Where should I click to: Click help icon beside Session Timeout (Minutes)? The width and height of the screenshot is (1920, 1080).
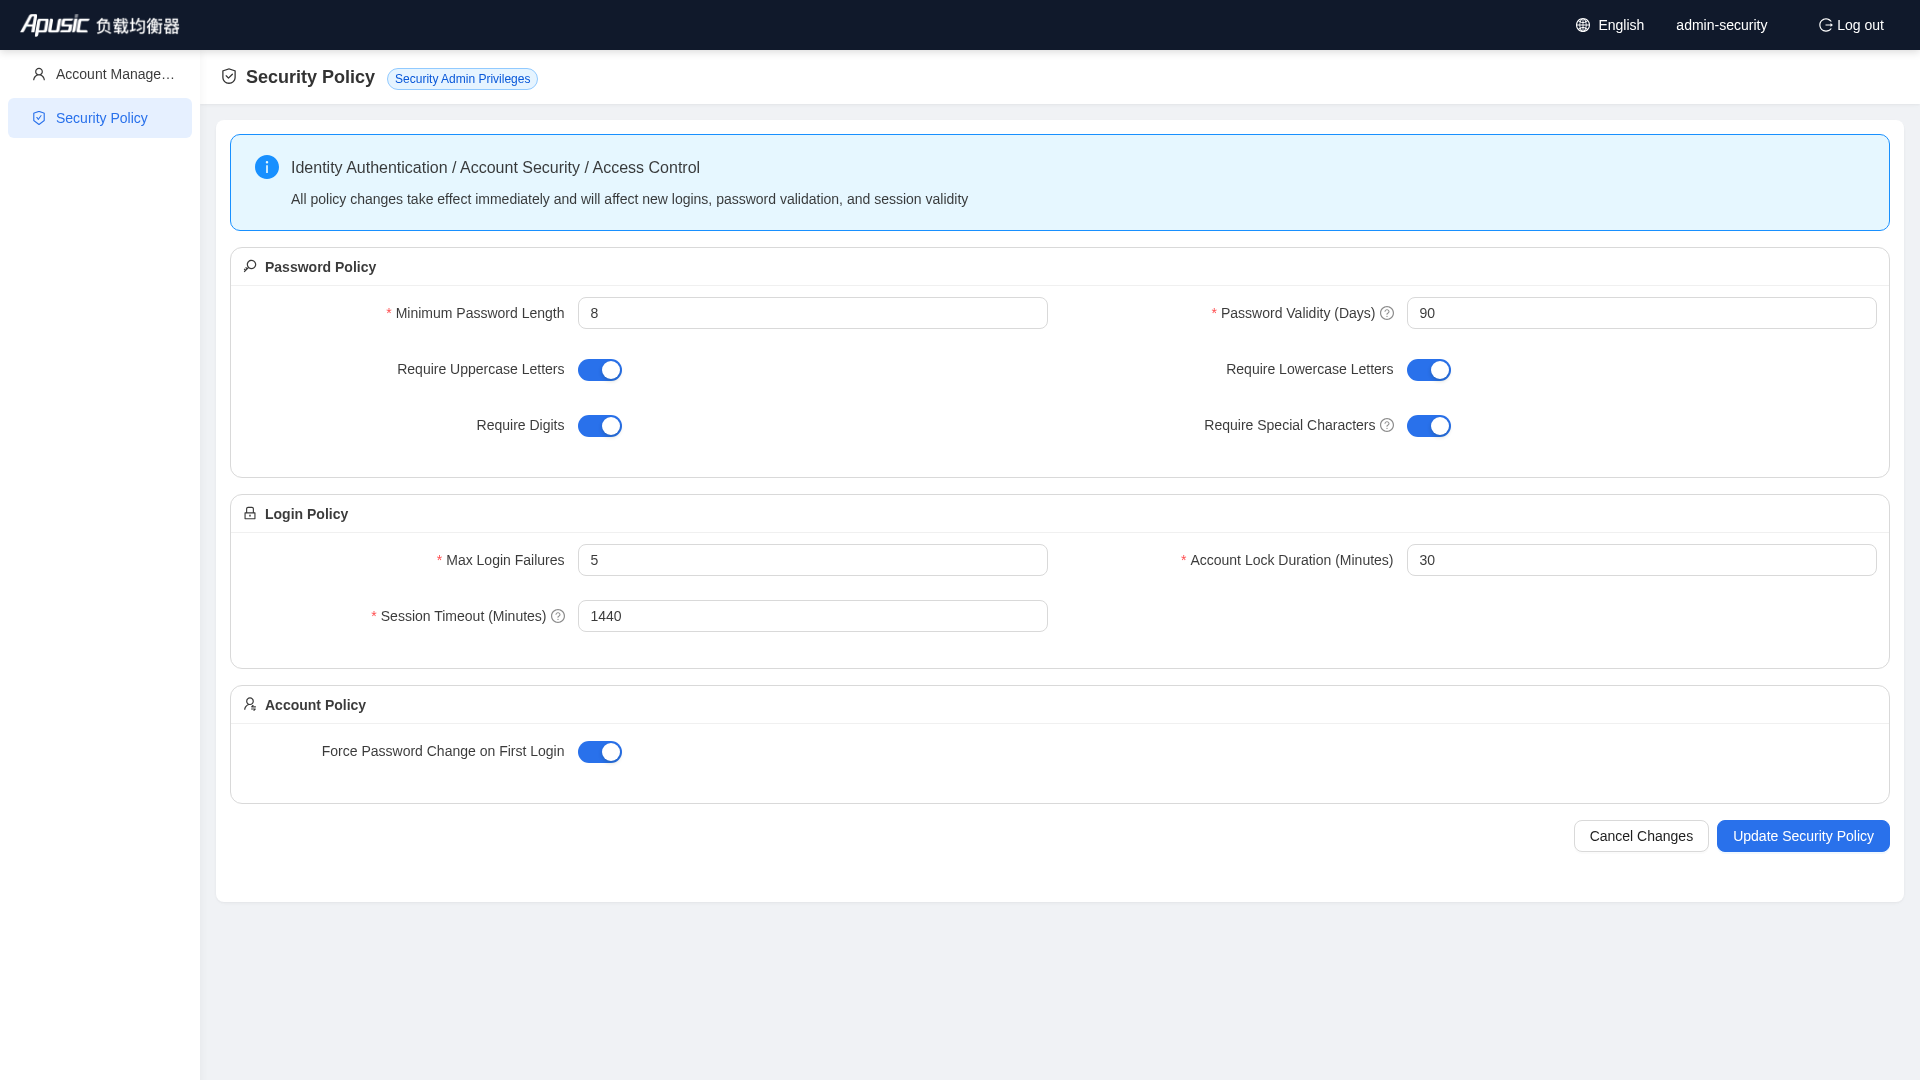point(558,616)
